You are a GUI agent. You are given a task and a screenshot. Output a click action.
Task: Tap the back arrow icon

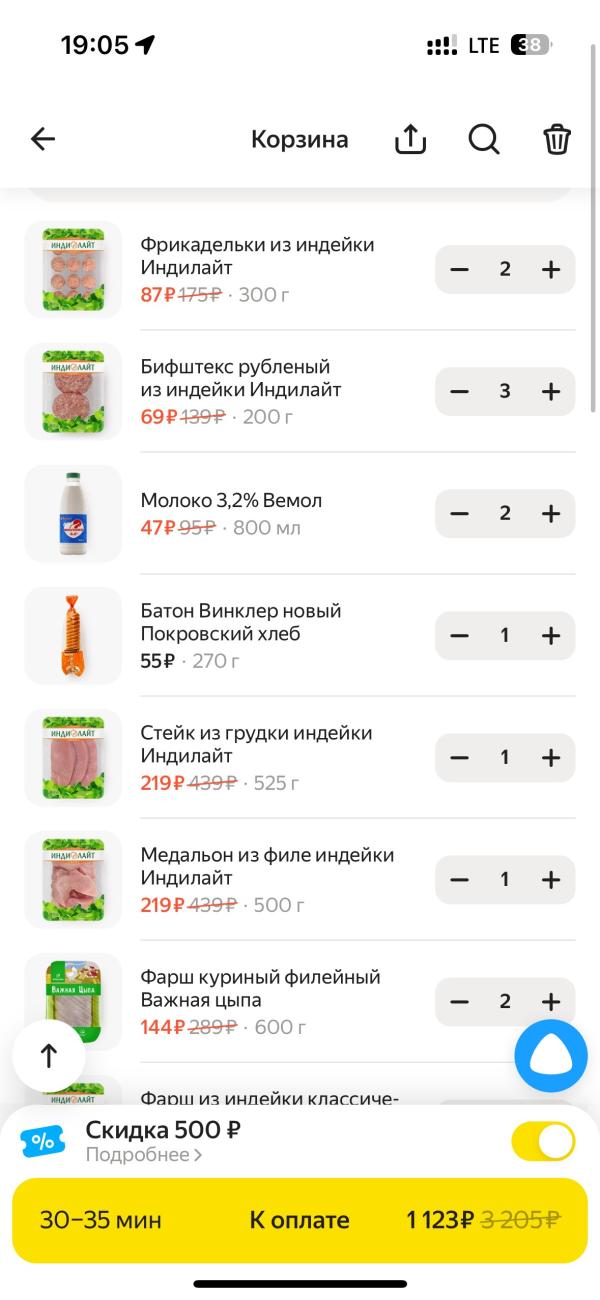click(43, 139)
